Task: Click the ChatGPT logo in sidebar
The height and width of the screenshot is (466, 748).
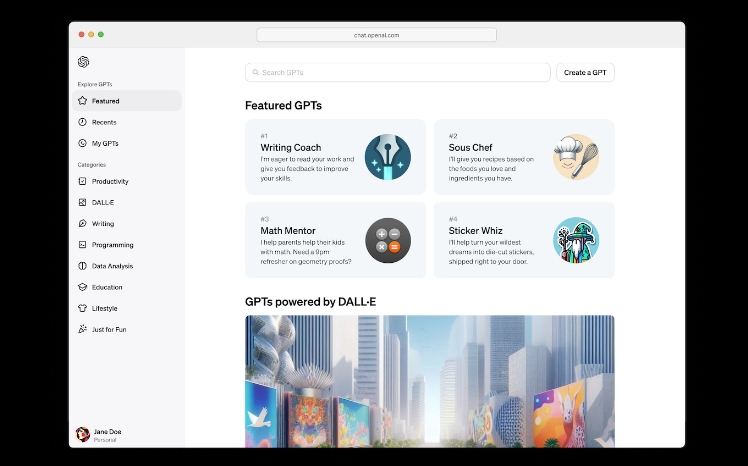Action: tap(83, 62)
